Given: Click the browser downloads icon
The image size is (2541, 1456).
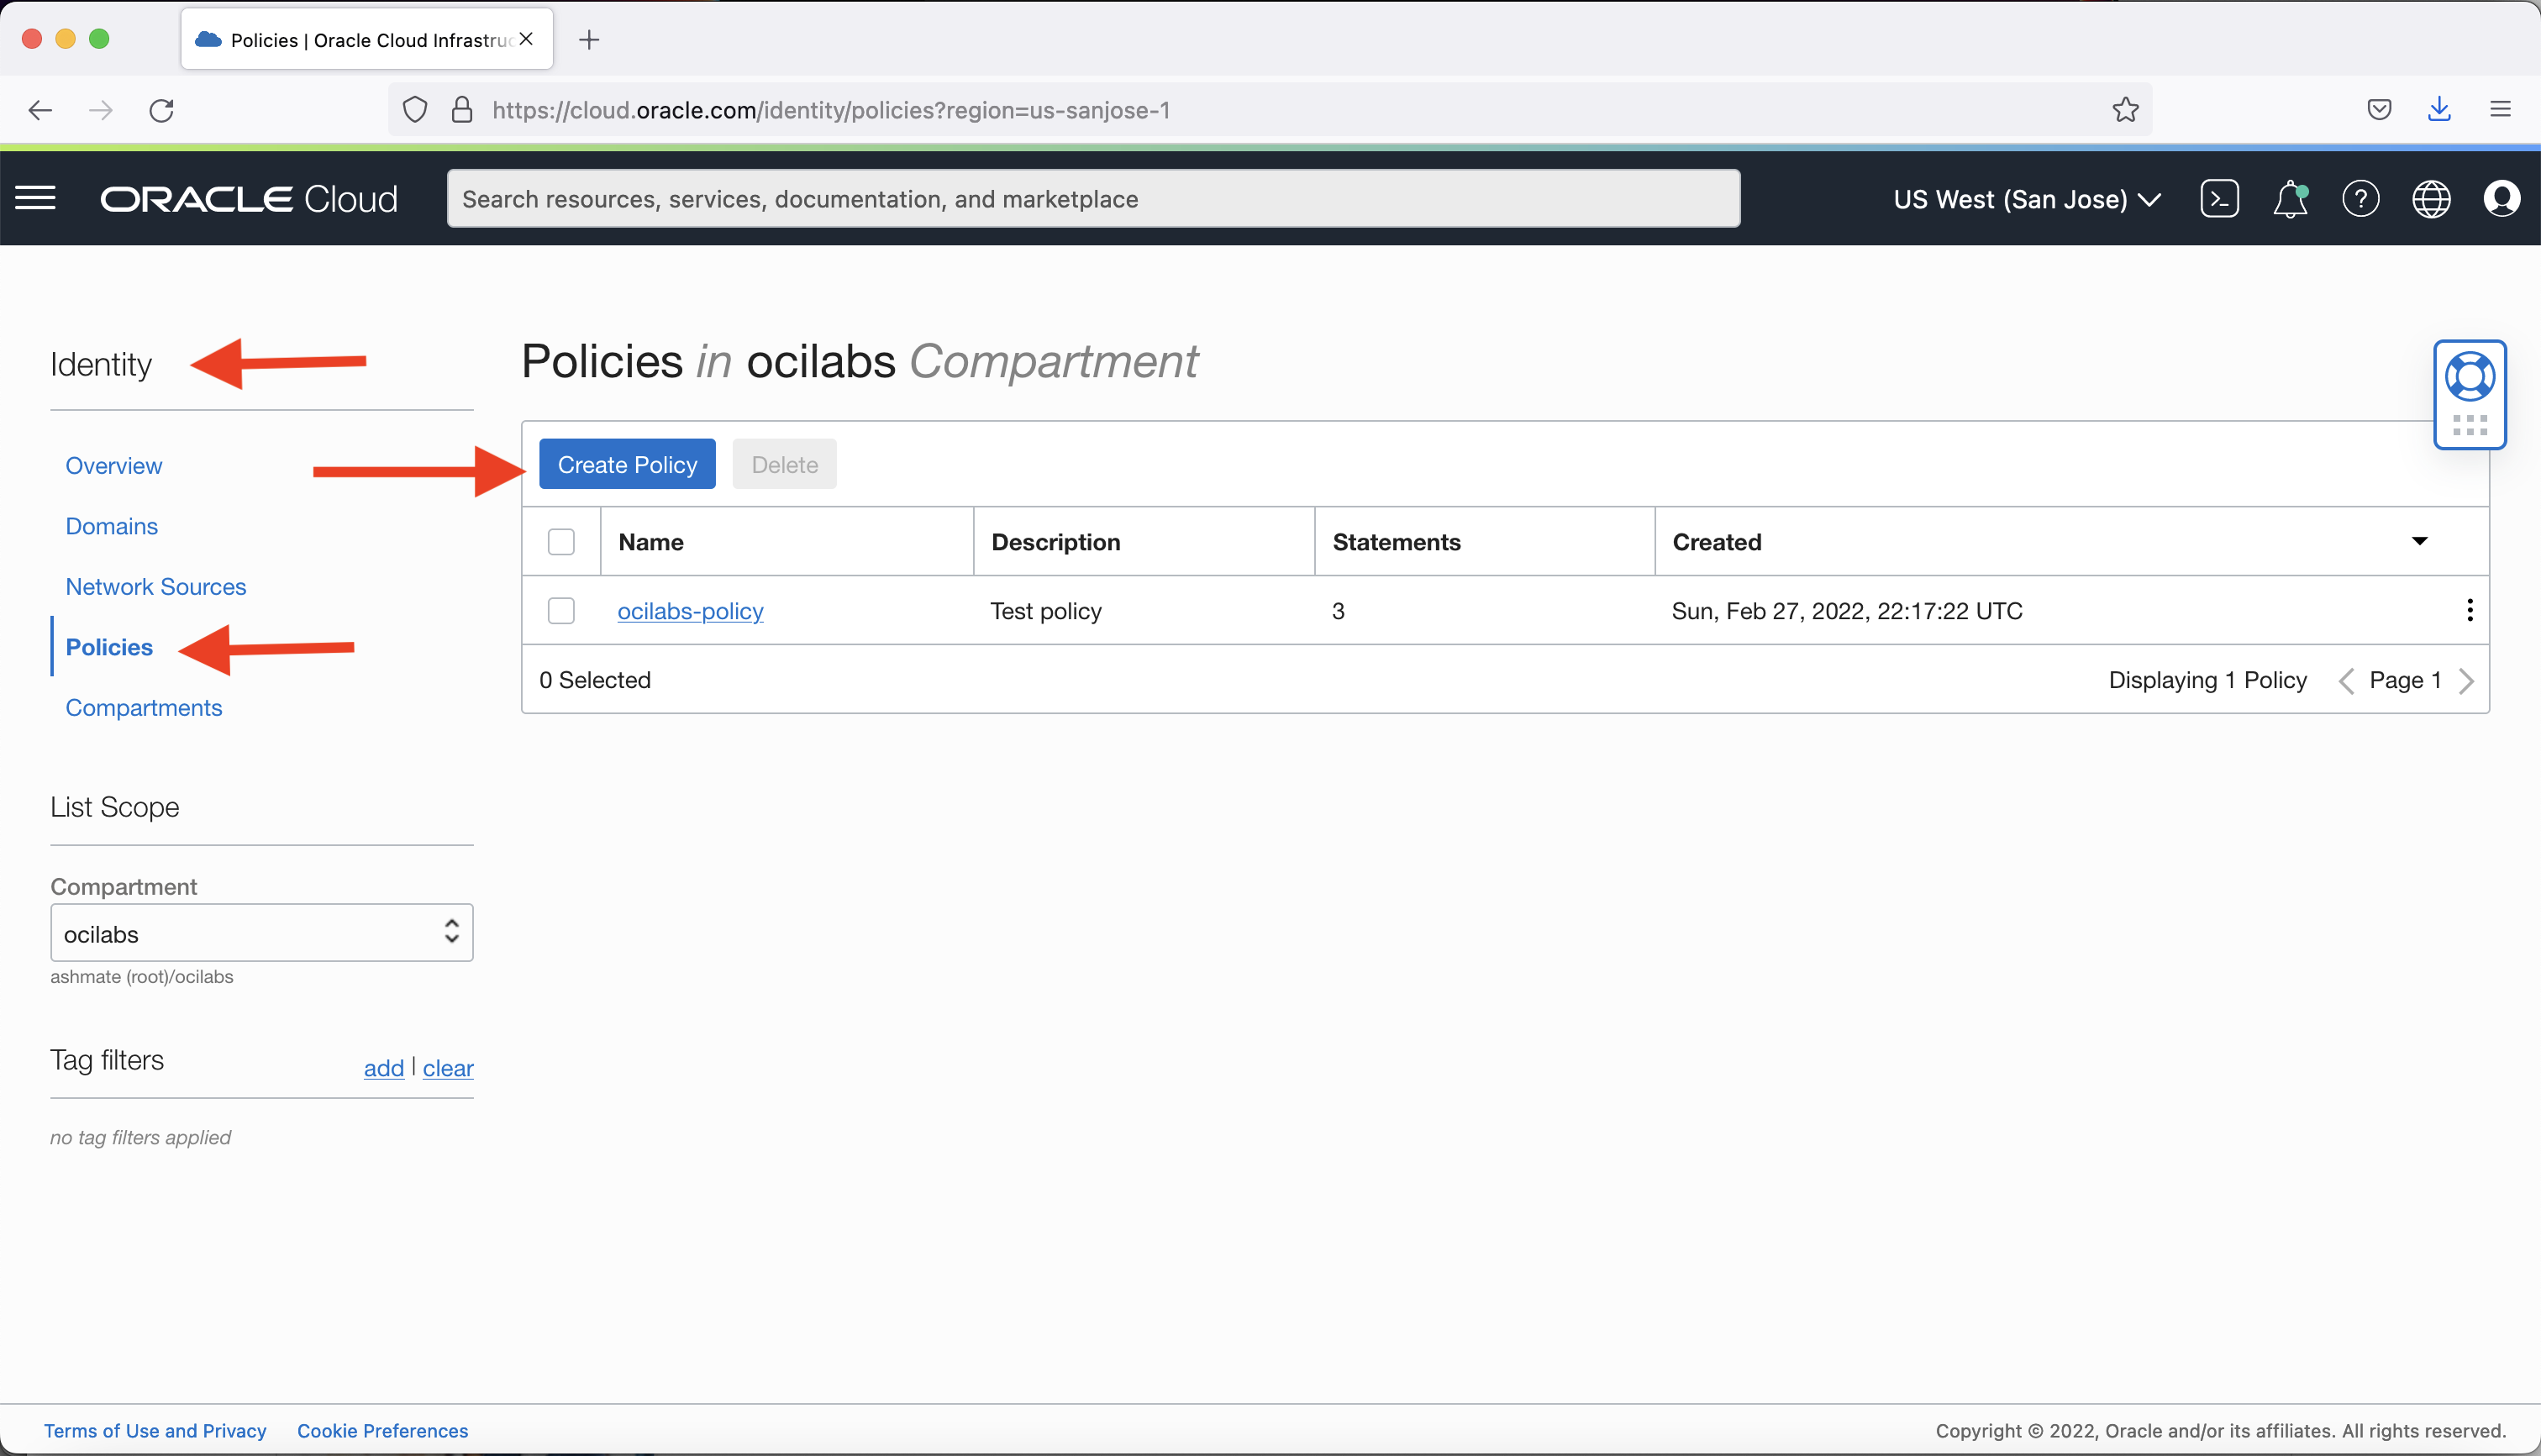Looking at the screenshot, I should point(2440,109).
